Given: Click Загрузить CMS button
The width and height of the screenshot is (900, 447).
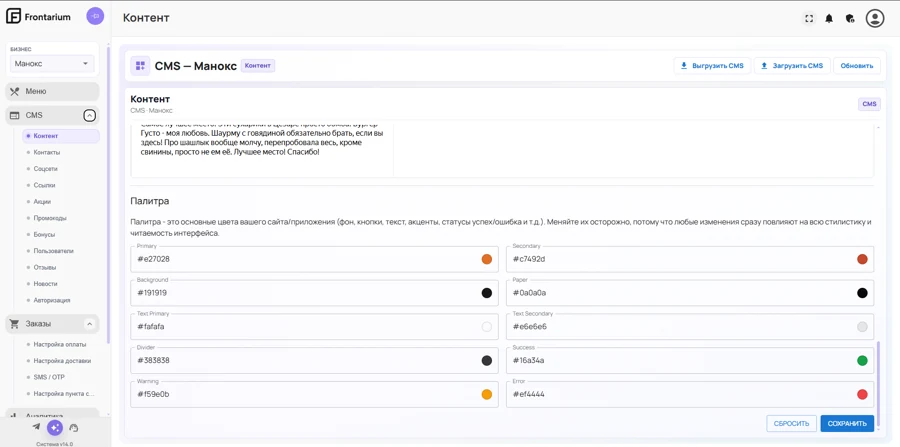Looking at the screenshot, I should click(x=792, y=65).
